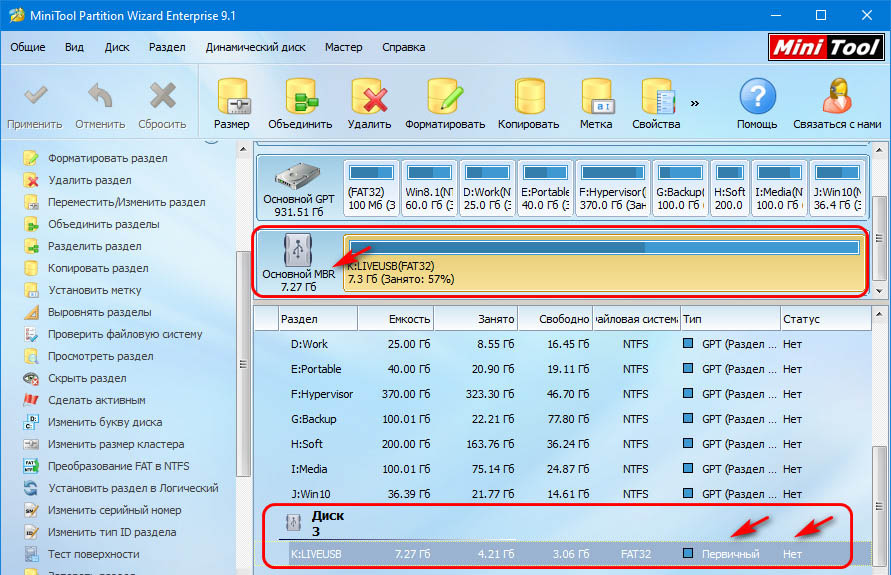Open the Мастер menu
The width and height of the screenshot is (891, 575).
coord(343,47)
